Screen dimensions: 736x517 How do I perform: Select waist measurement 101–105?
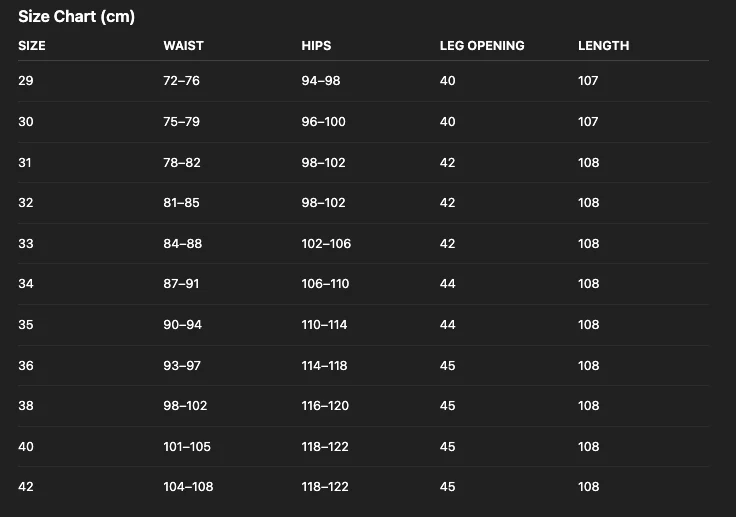[x=187, y=446]
